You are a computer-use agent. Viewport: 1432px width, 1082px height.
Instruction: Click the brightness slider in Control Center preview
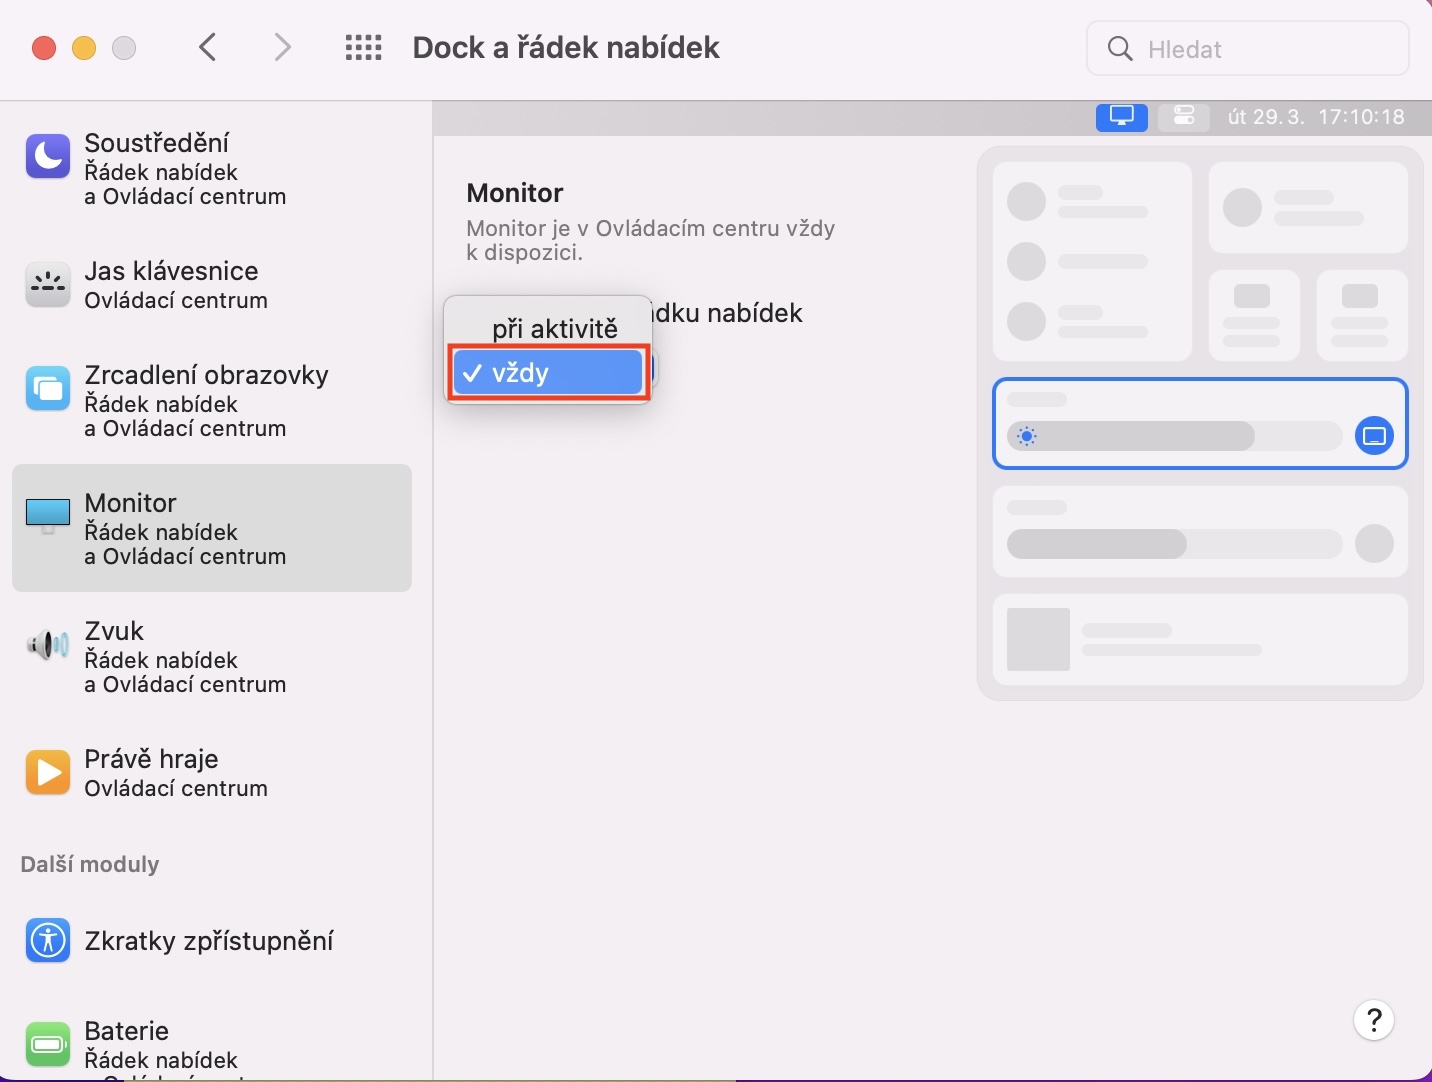(x=1174, y=436)
